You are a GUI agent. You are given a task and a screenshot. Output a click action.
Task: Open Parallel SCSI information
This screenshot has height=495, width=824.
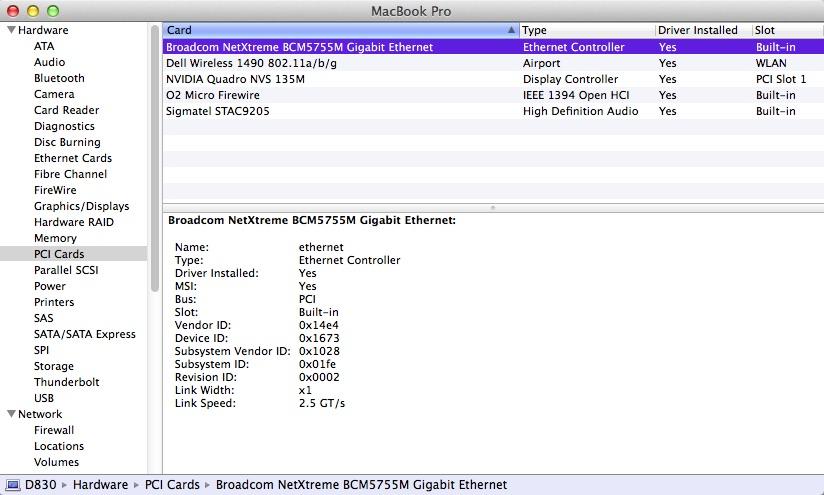point(66,270)
